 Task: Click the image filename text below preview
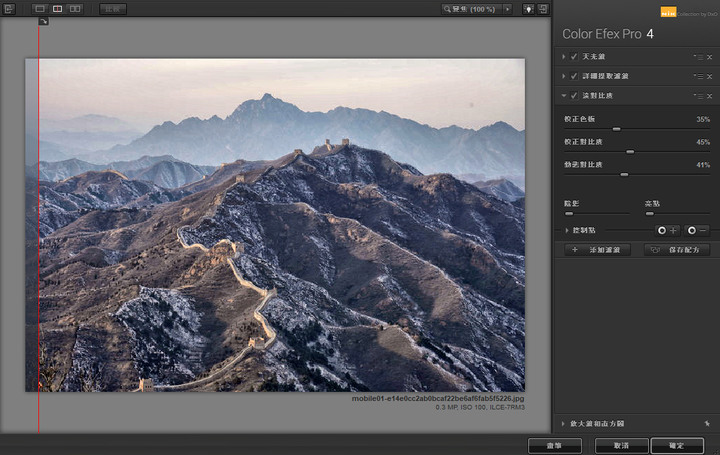[x=438, y=399]
